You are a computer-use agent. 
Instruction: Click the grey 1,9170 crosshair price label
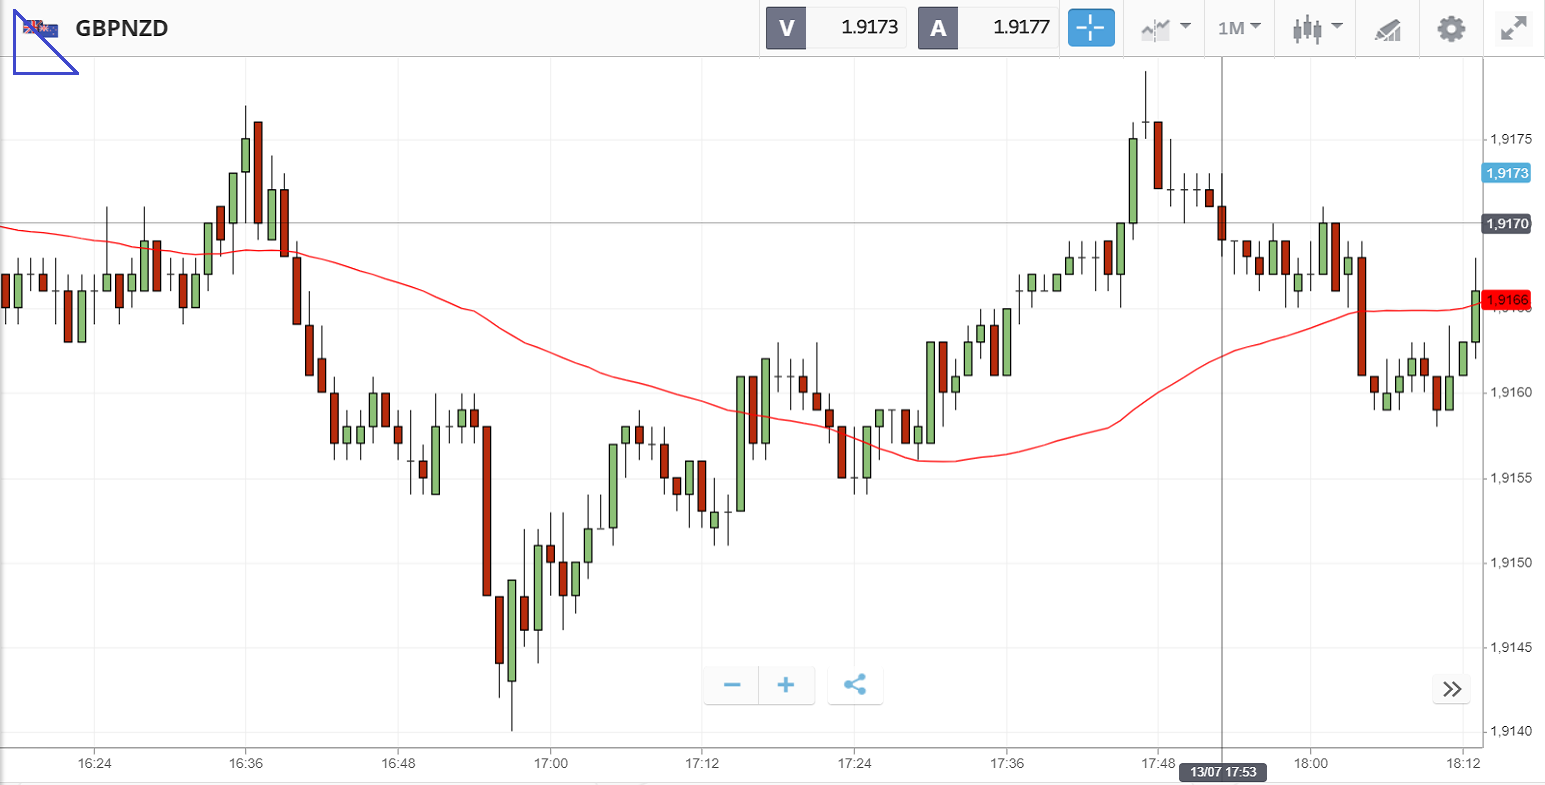[1506, 224]
